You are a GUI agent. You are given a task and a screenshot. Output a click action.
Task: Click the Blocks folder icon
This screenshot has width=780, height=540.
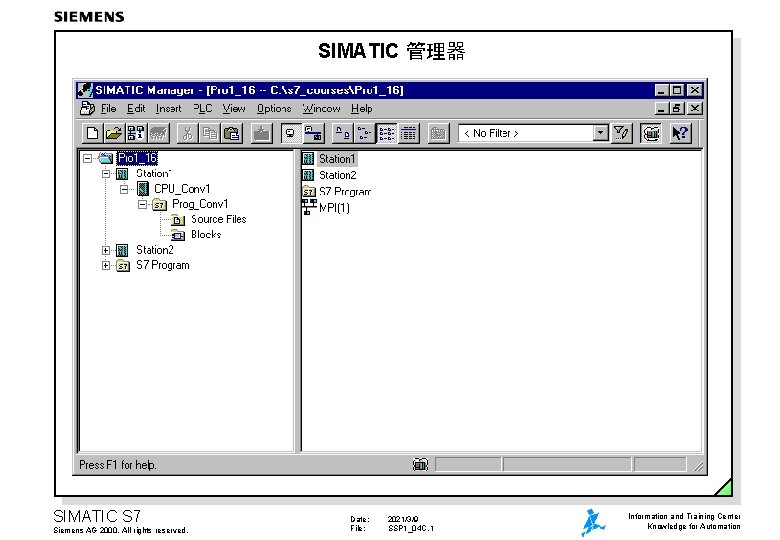click(x=178, y=235)
